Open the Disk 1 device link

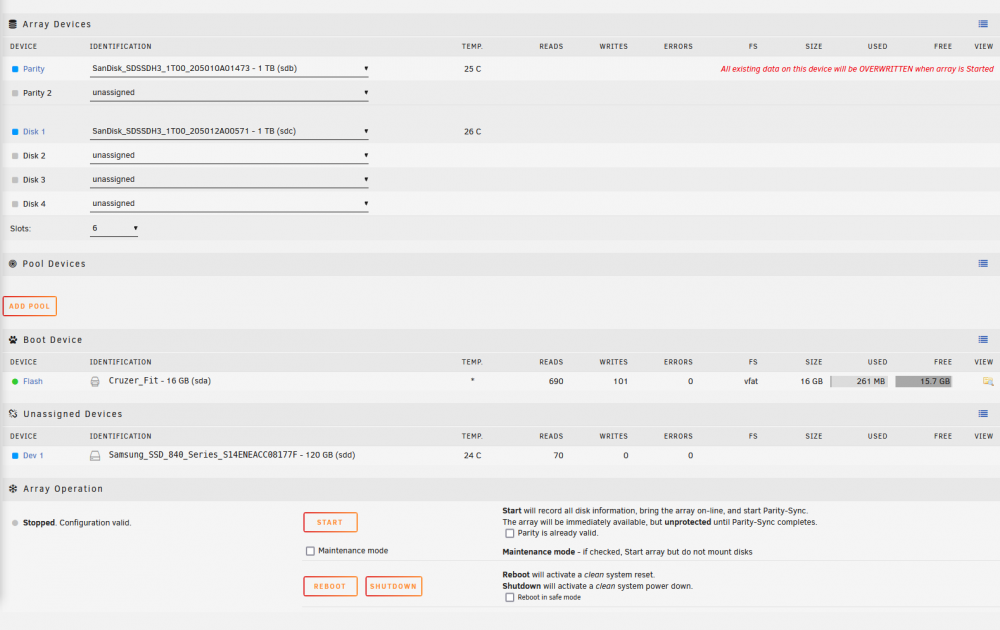(34, 132)
